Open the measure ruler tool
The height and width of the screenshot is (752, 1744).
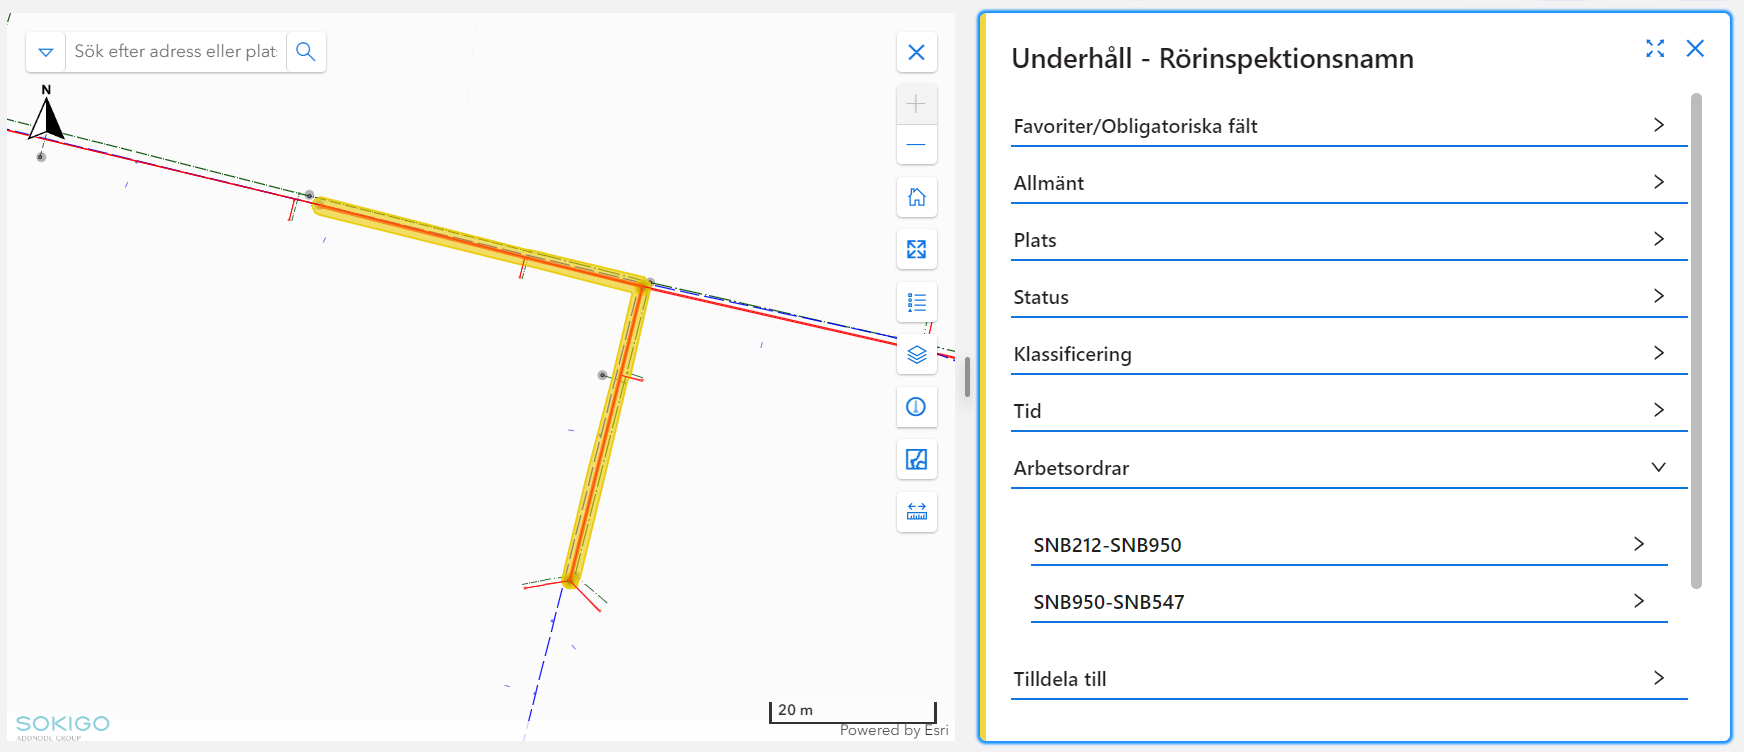point(916,512)
